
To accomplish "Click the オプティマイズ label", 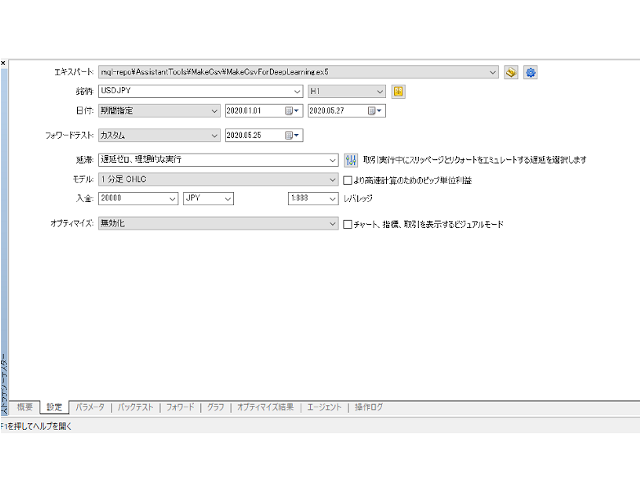I will click(72, 223).
